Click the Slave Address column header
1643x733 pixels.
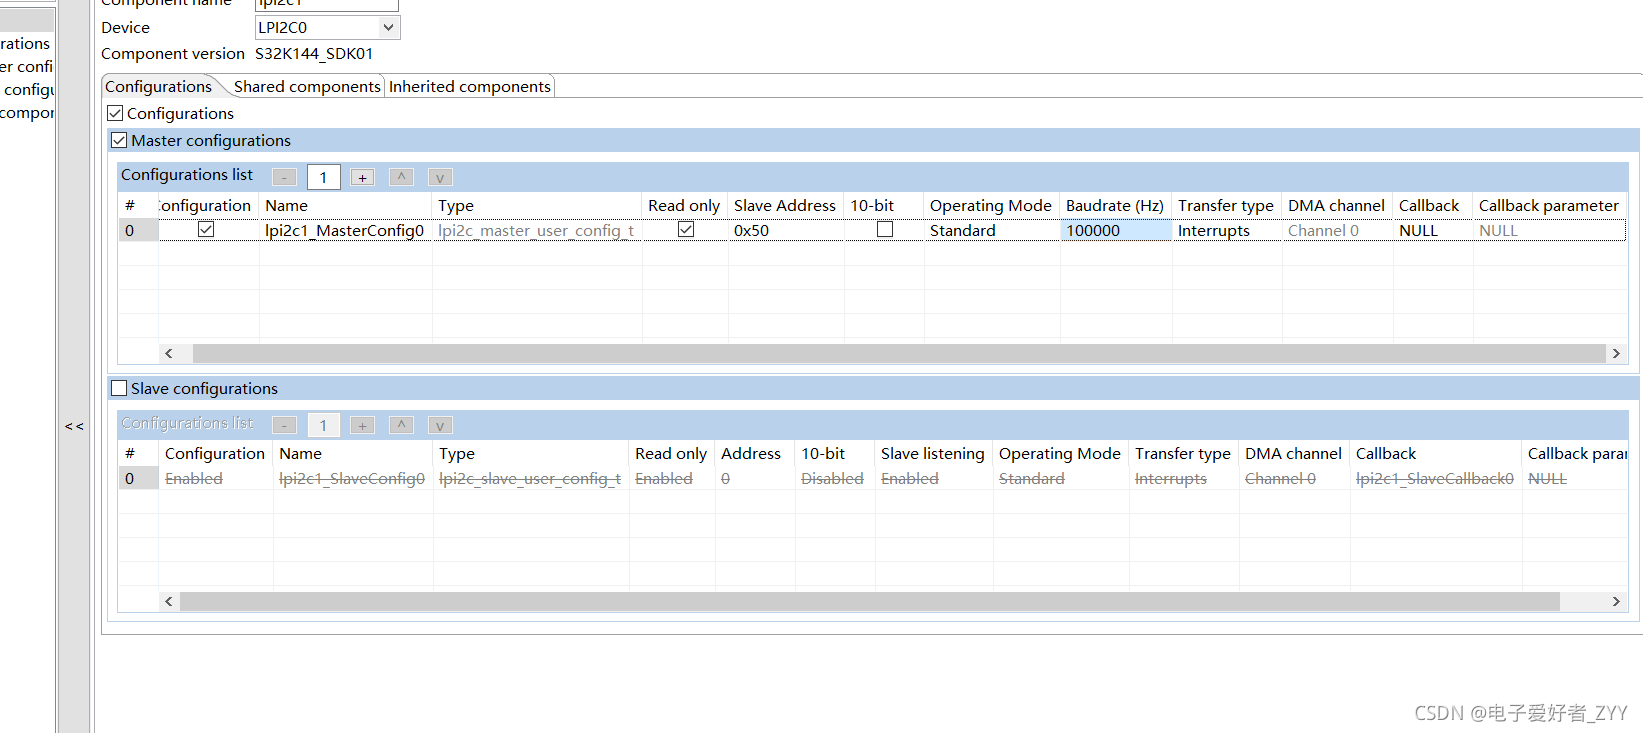(784, 205)
